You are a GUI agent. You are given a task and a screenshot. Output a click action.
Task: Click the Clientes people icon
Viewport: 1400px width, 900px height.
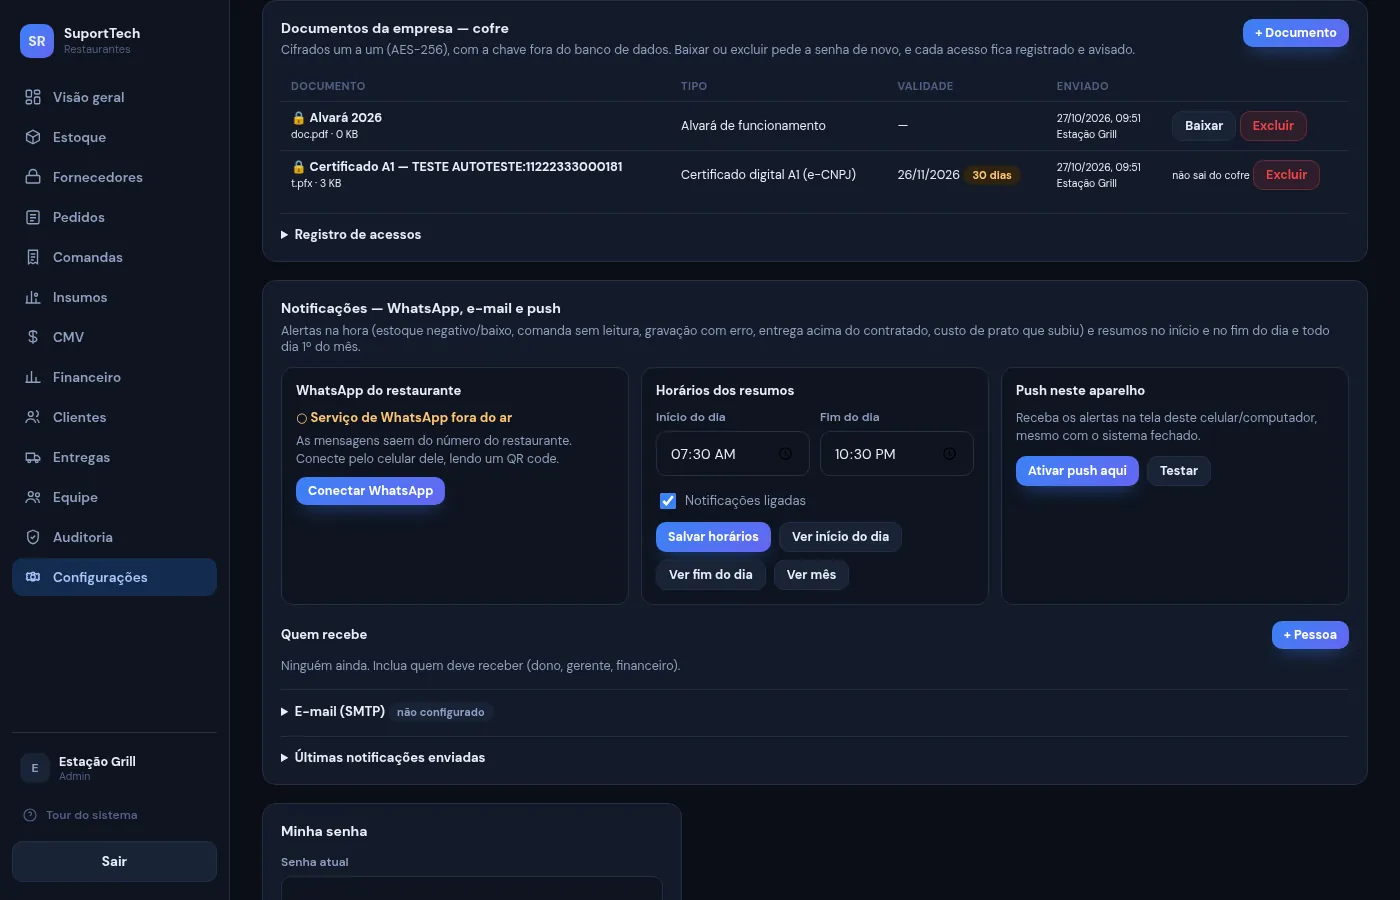[x=33, y=417]
